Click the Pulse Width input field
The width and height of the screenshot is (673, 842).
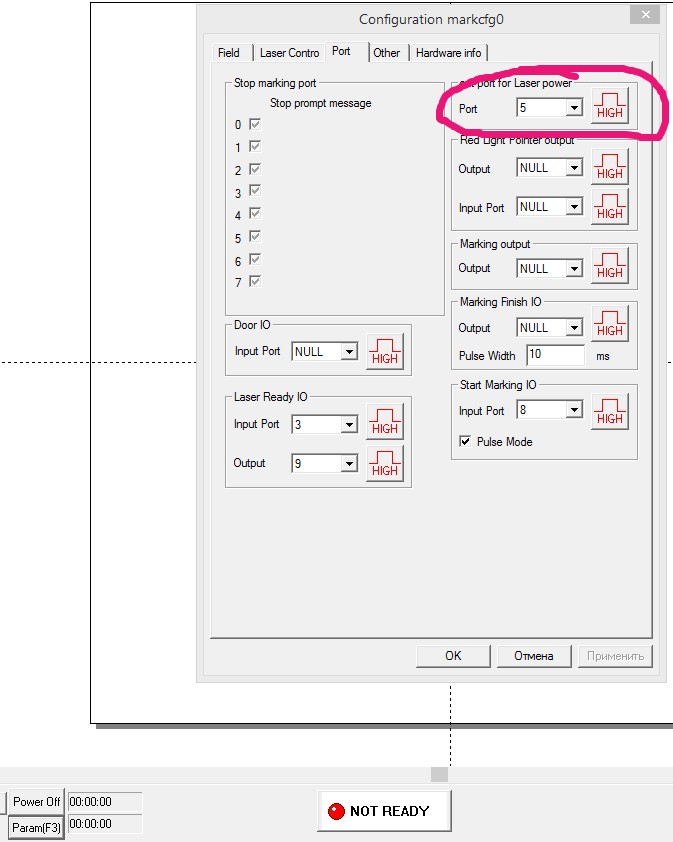(555, 355)
